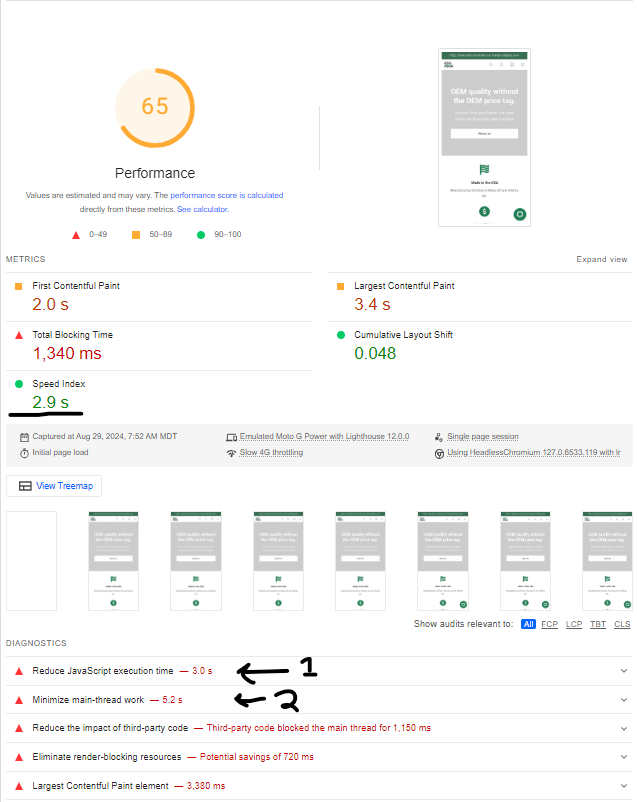This screenshot has width=637, height=802.
Task: Click the 'Initial page load' text
Action: pos(60,453)
